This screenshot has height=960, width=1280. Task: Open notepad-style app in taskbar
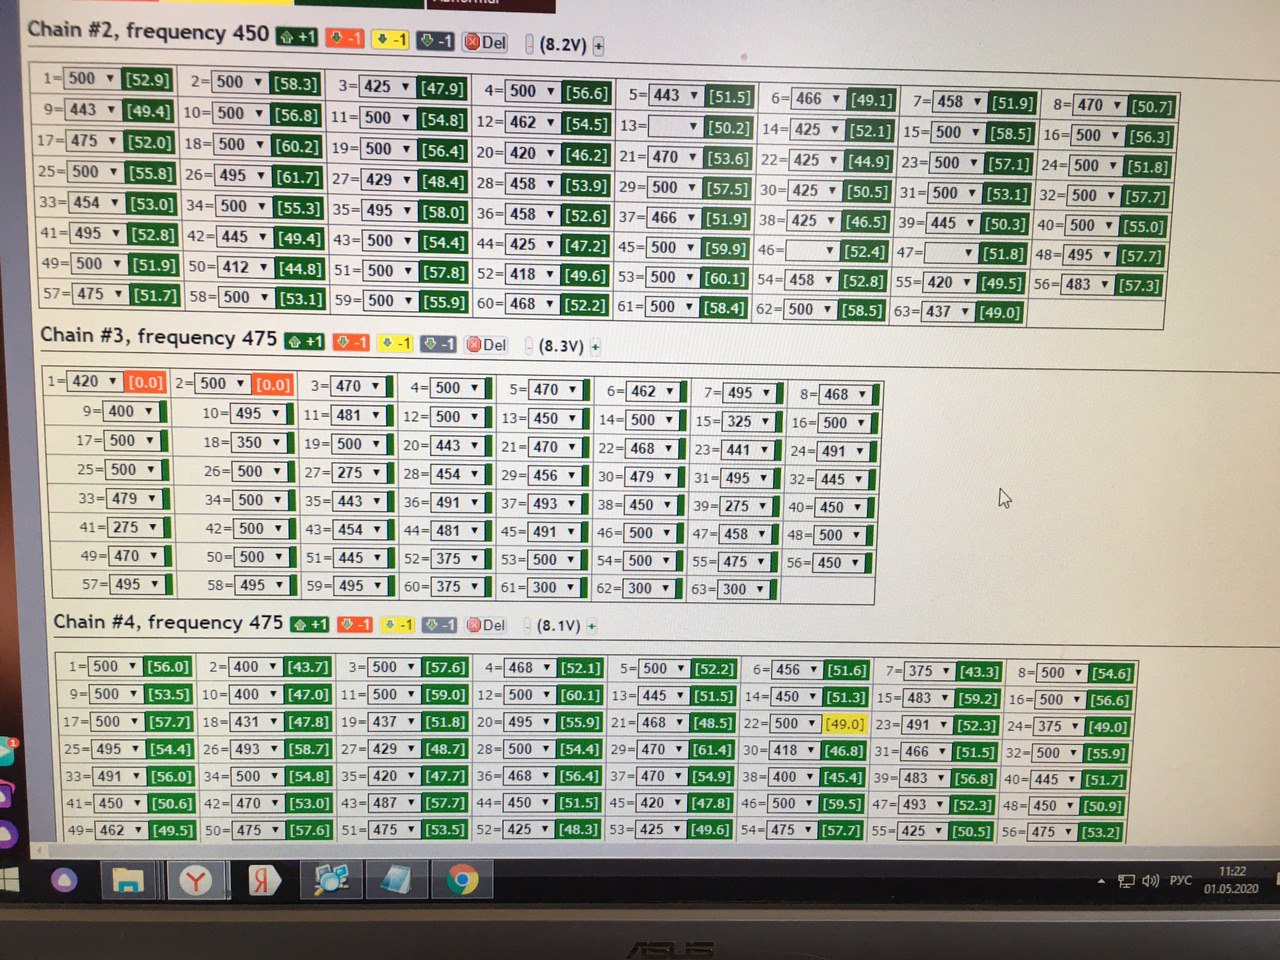click(x=397, y=881)
